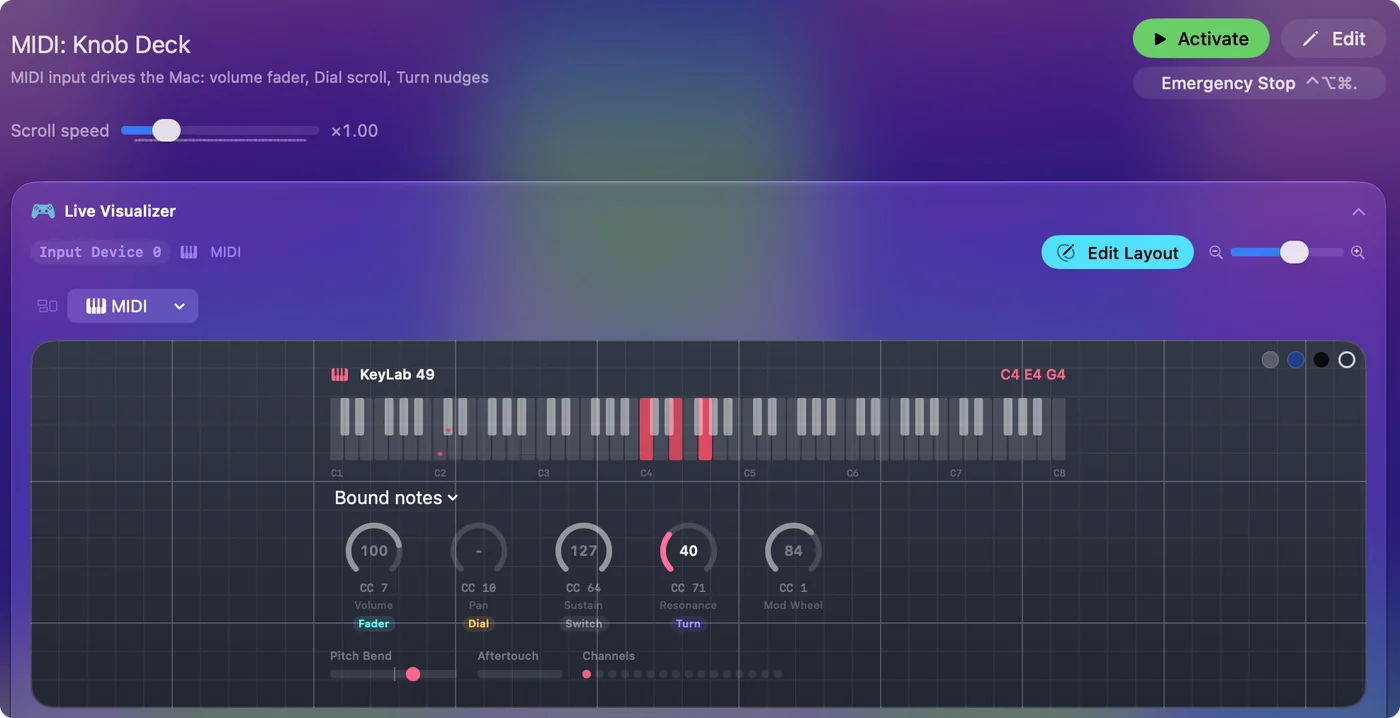This screenshot has width=1400, height=718.
Task: Click the zoom in magnifier icon
Action: [x=1358, y=253]
